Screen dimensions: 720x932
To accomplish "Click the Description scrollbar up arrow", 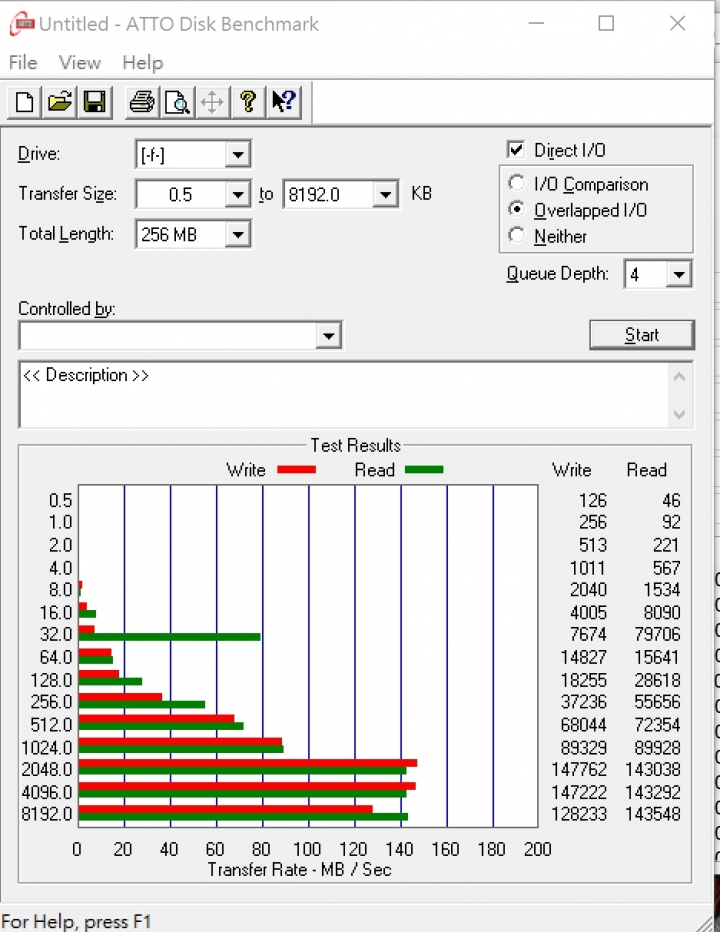I will [x=680, y=377].
